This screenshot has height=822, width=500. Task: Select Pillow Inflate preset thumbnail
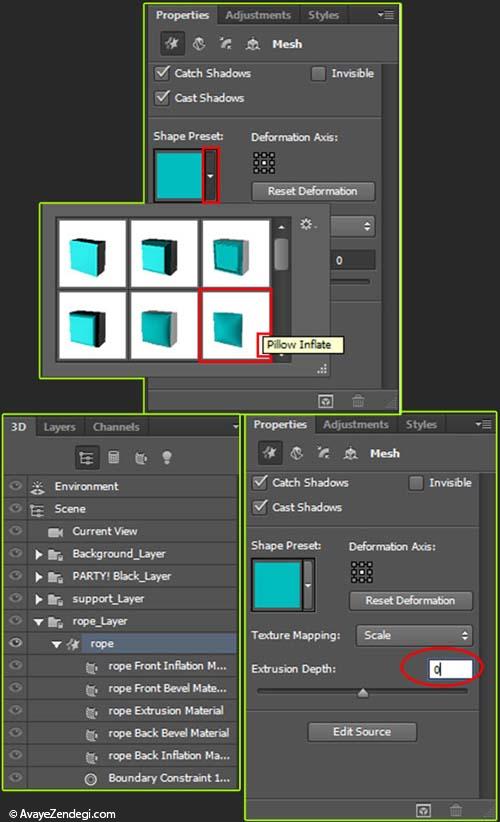236,325
